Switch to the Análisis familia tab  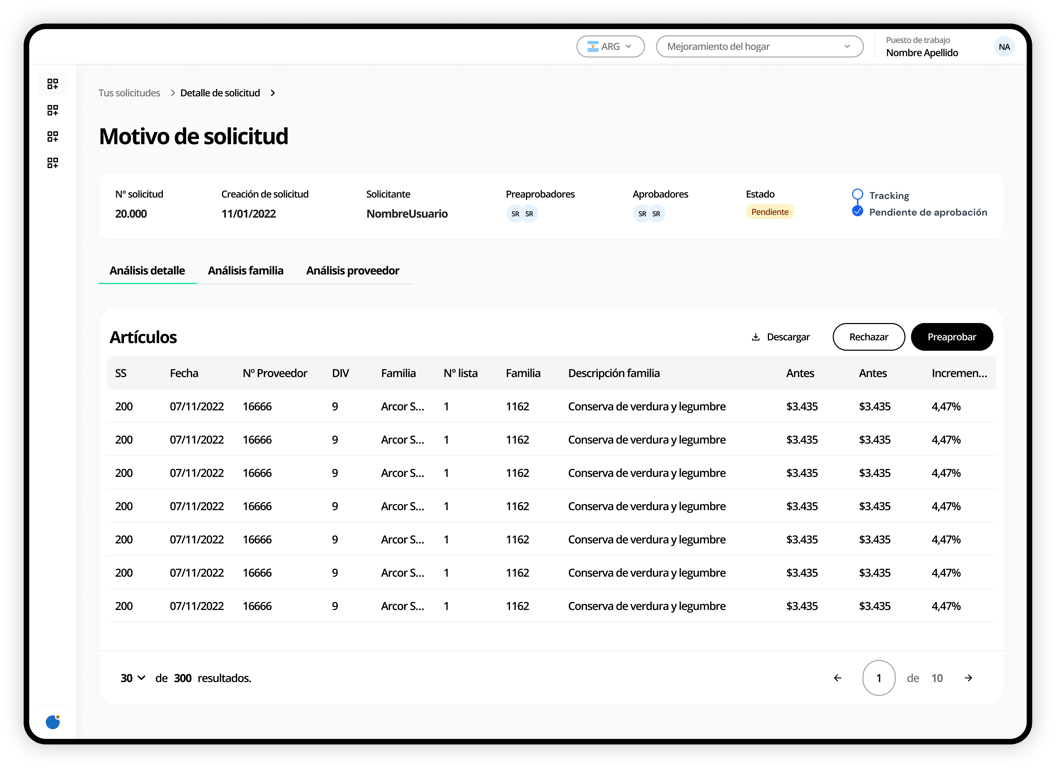tap(245, 271)
